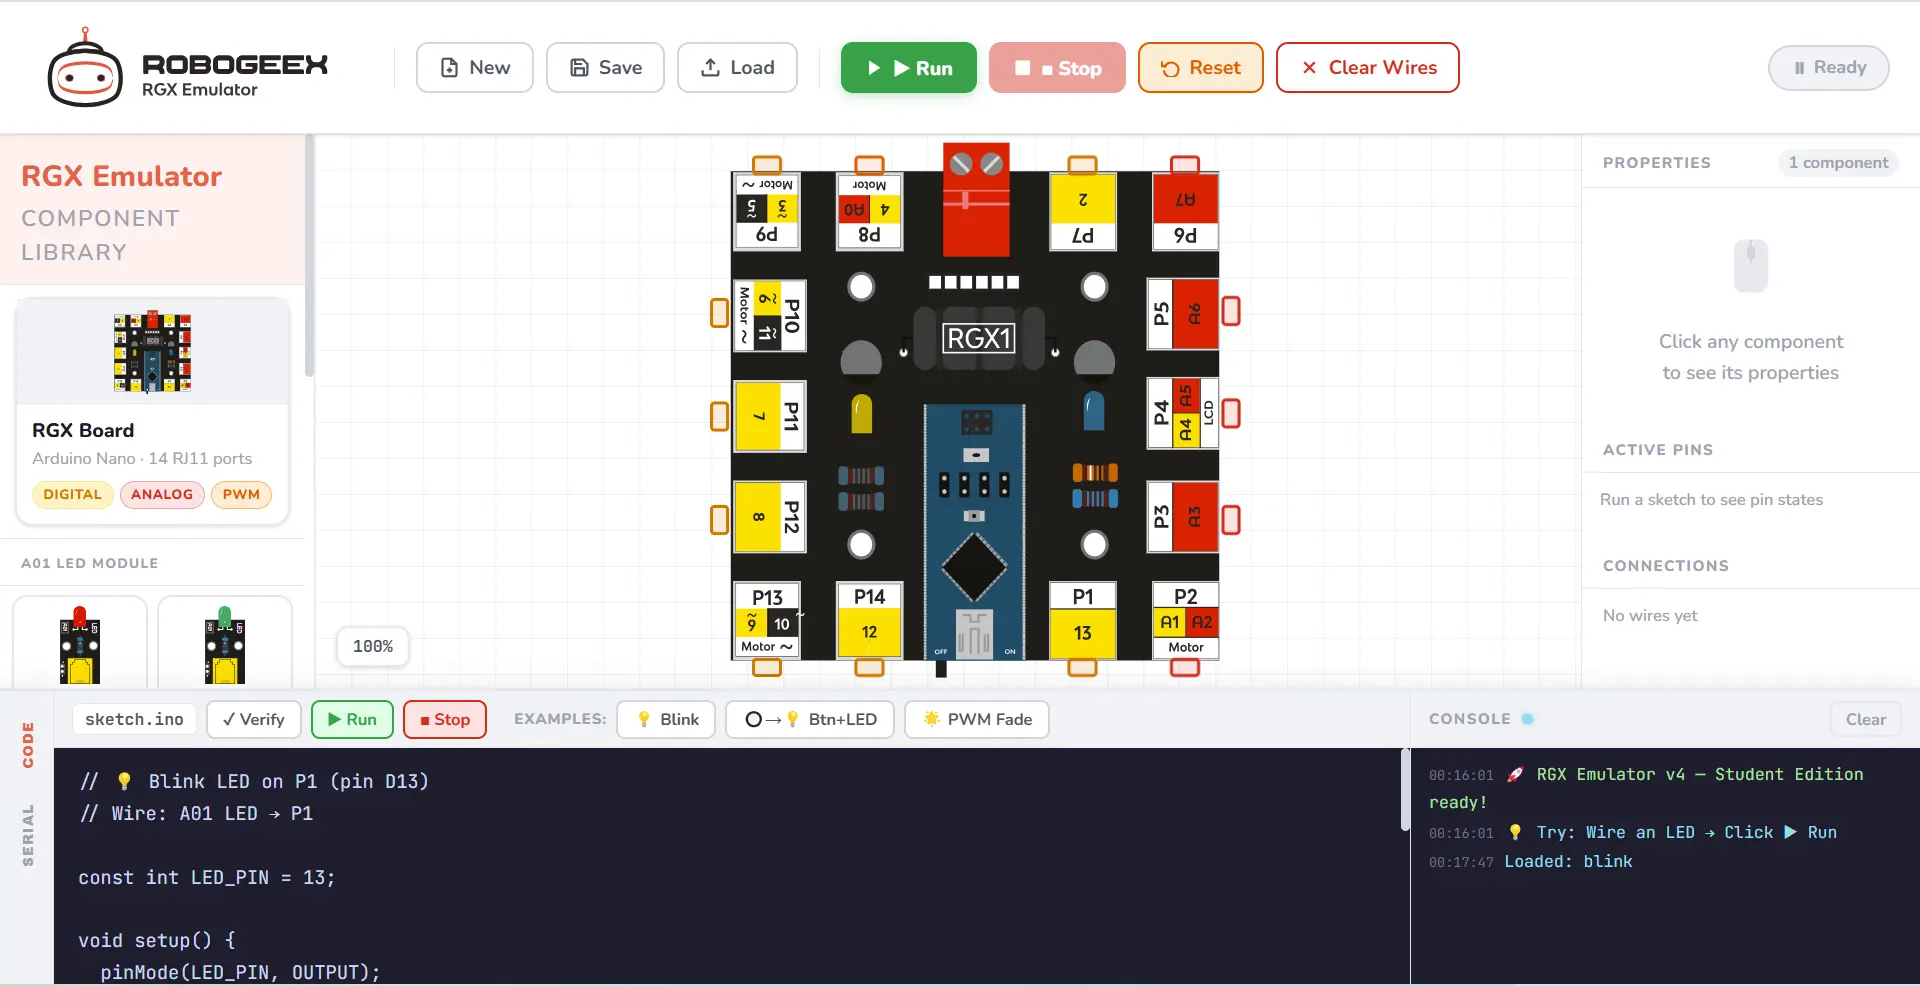This screenshot has height=986, width=1920.
Task: Click the Robogeex robot logo icon
Action: pos(85,69)
